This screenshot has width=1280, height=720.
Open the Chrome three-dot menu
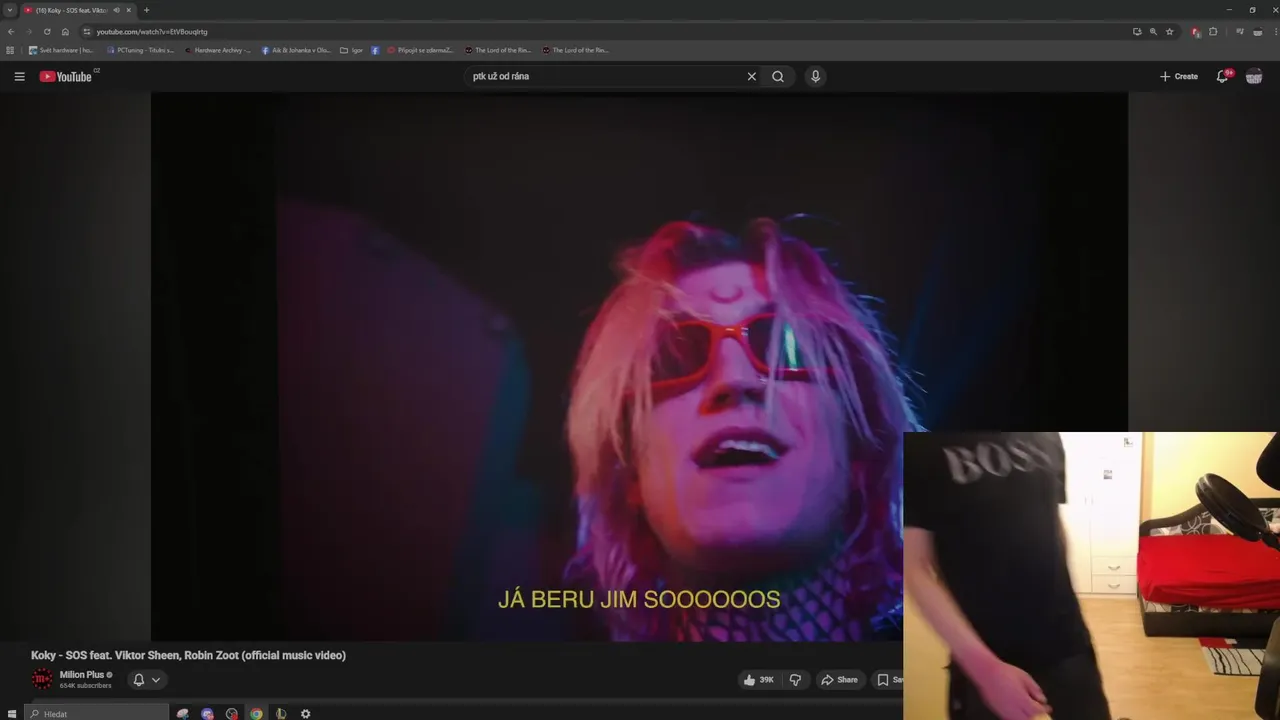click(x=1274, y=32)
